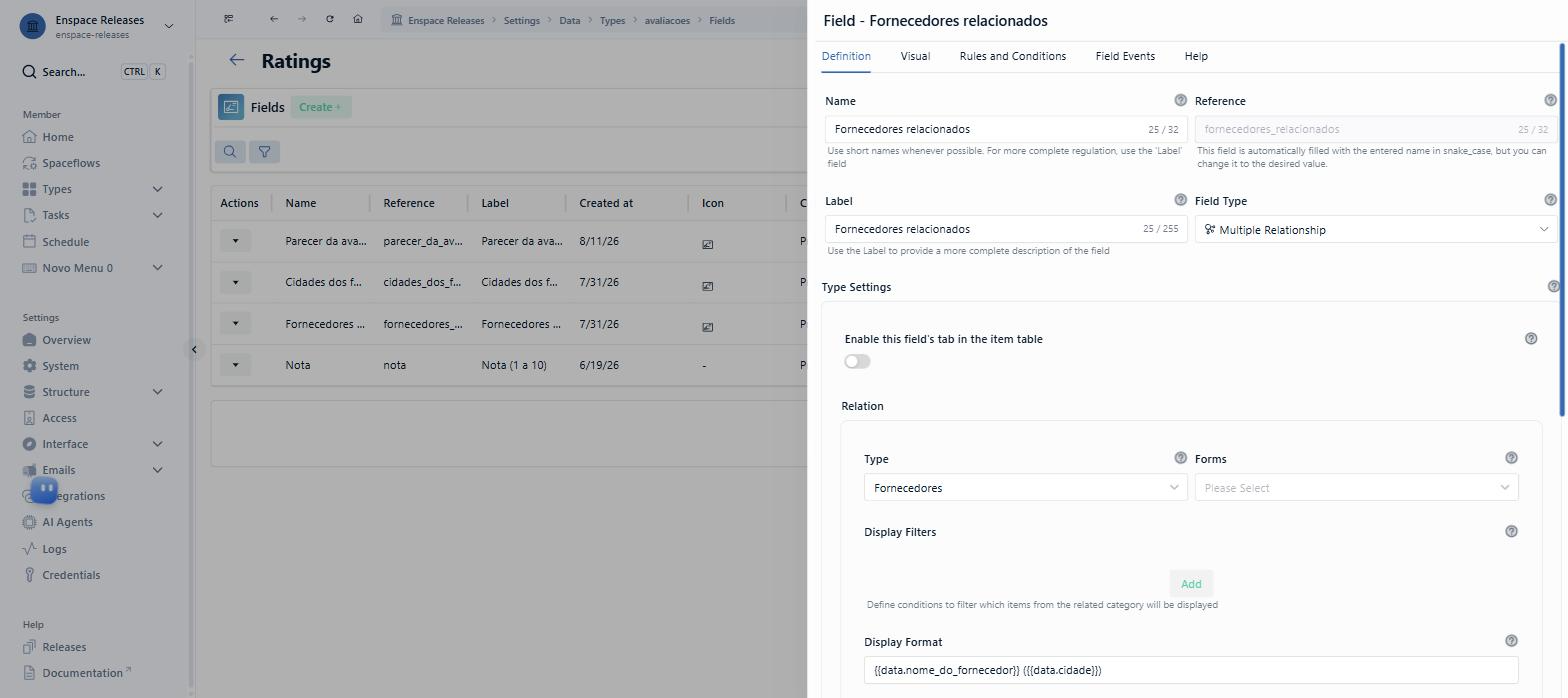The image size is (1568, 698).
Task: Click the side panel vertical scrollbar
Action: (1561, 230)
